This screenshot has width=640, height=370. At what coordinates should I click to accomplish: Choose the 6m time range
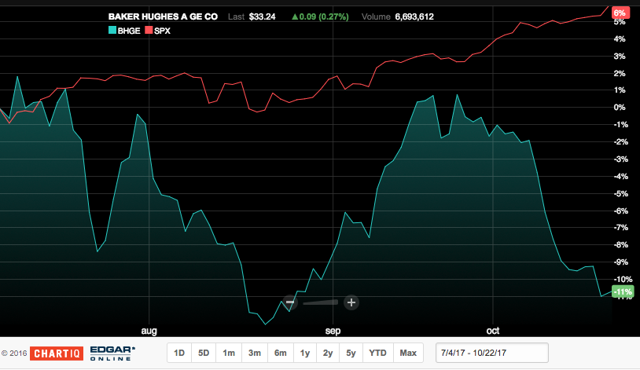tap(280, 353)
